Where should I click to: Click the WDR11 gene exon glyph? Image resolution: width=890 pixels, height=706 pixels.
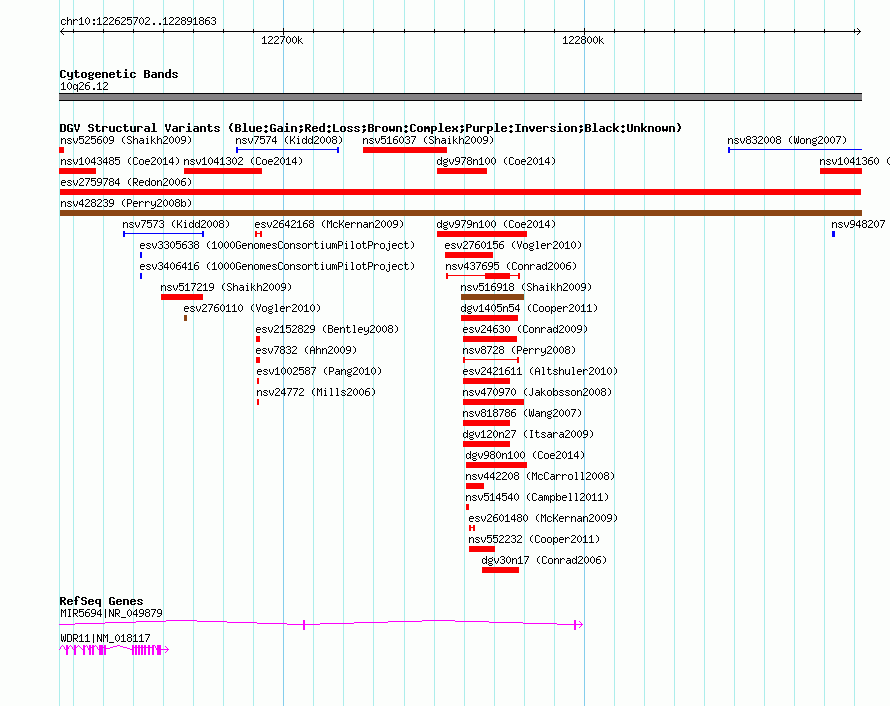(114, 650)
